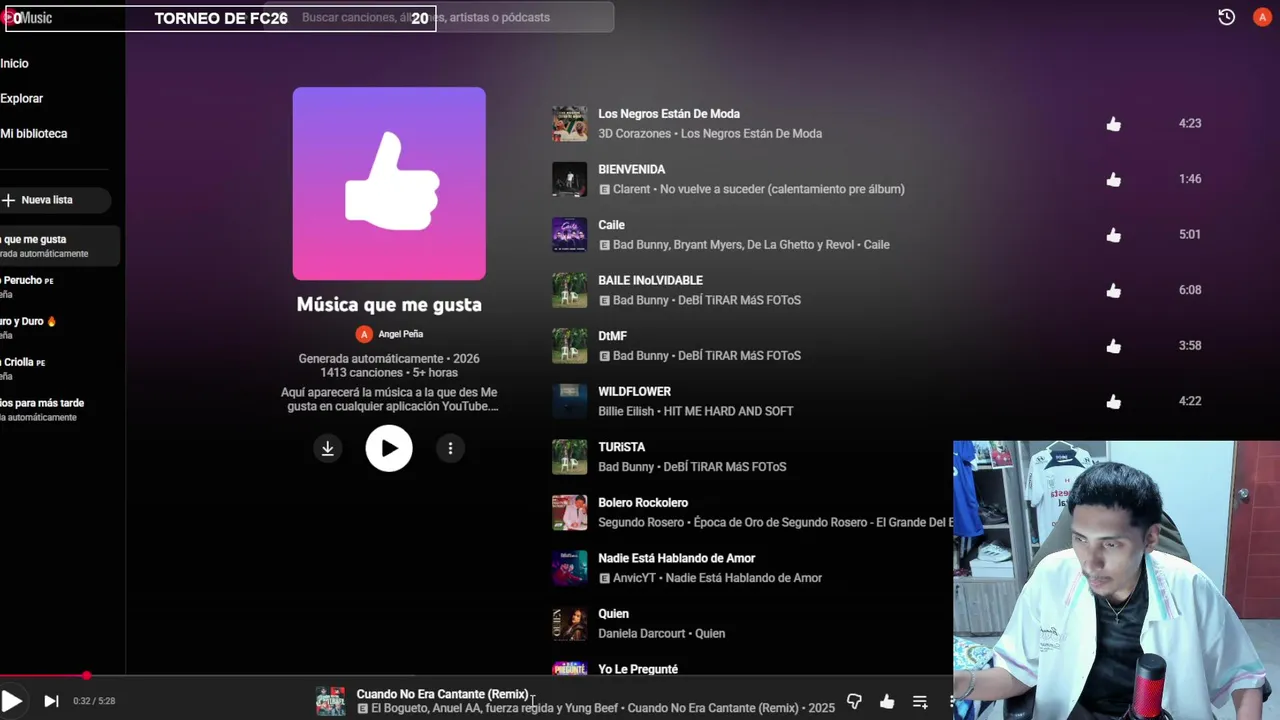This screenshot has width=1280, height=720.
Task: Skip to next track in player bar
Action: (x=51, y=701)
